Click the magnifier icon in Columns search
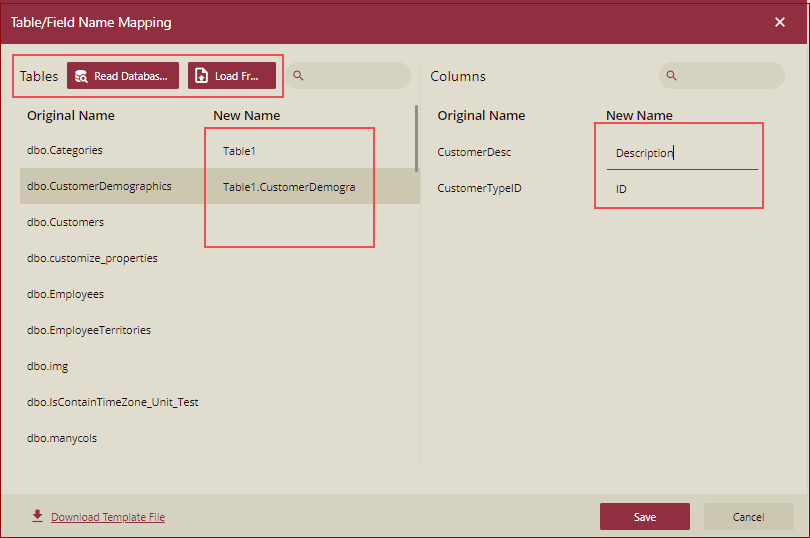 [x=671, y=75]
